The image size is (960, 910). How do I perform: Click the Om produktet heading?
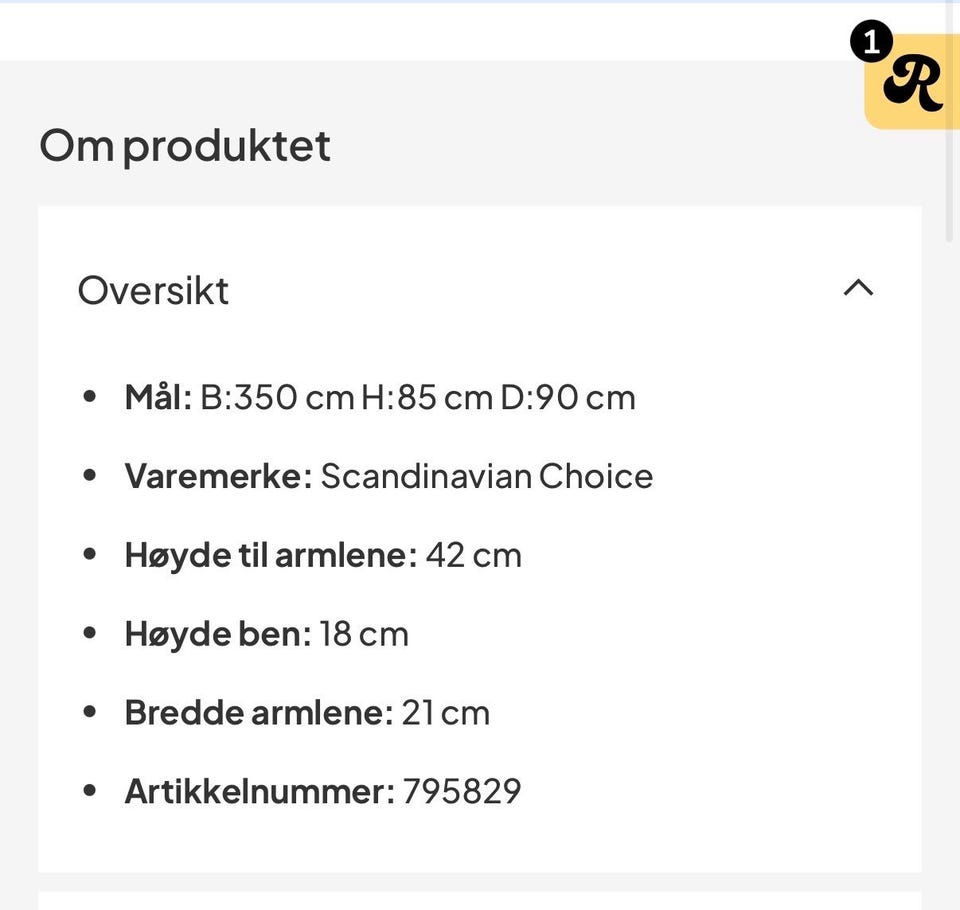tap(185, 146)
